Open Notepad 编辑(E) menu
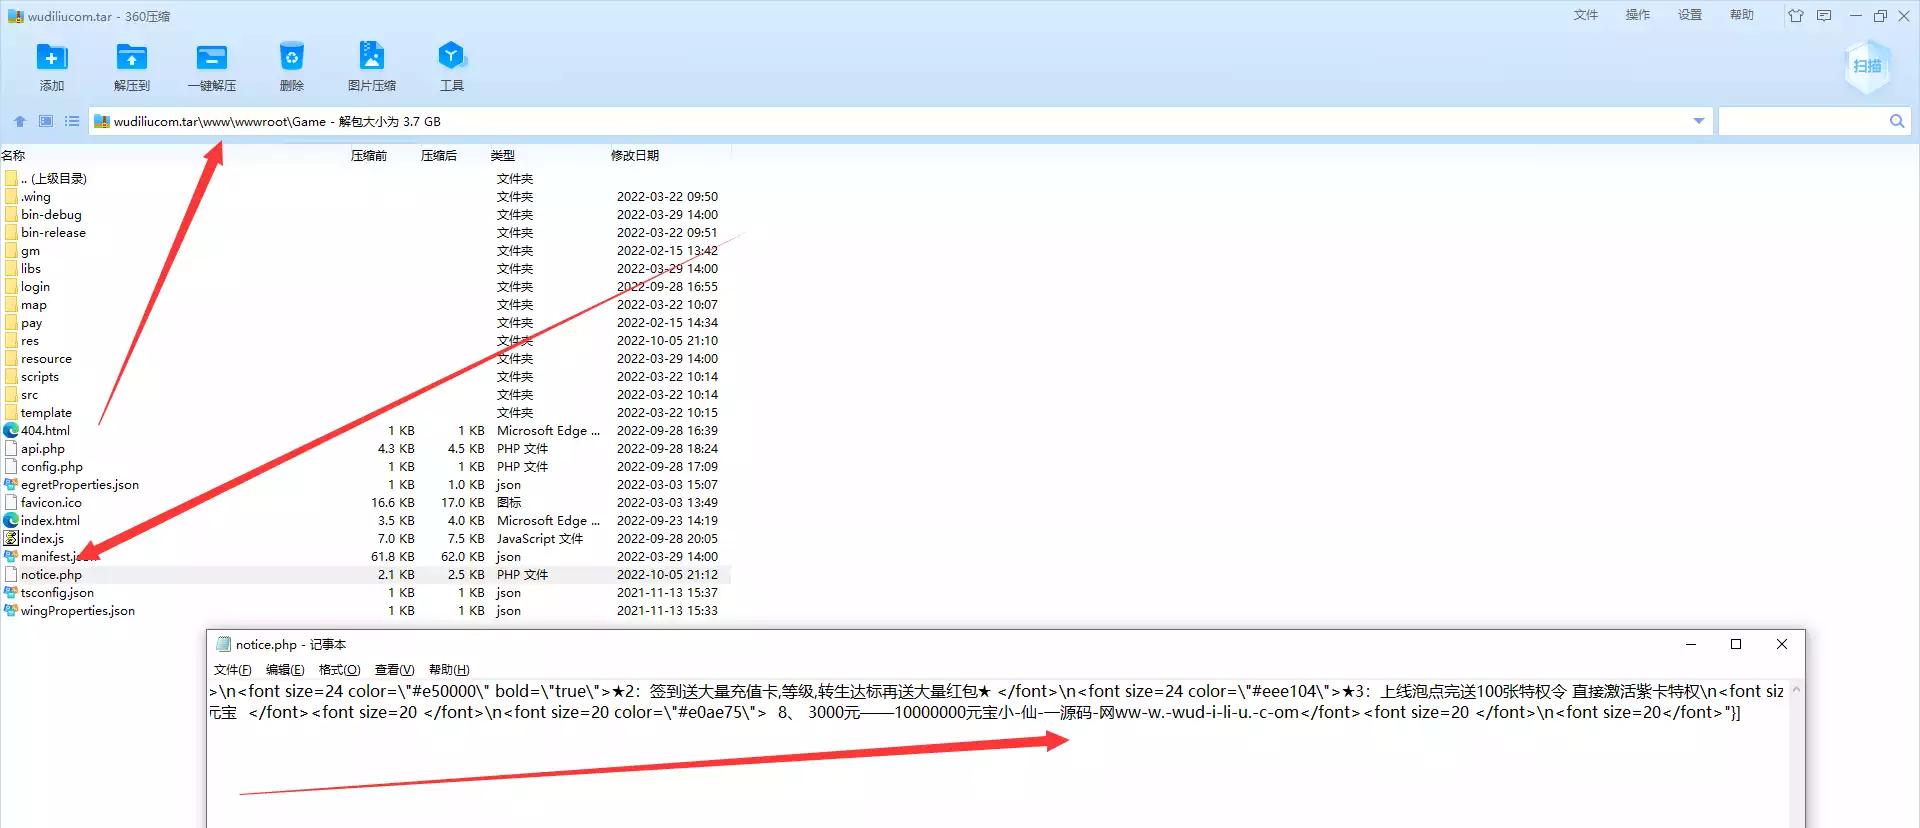The height and width of the screenshot is (828, 1920). coord(285,670)
